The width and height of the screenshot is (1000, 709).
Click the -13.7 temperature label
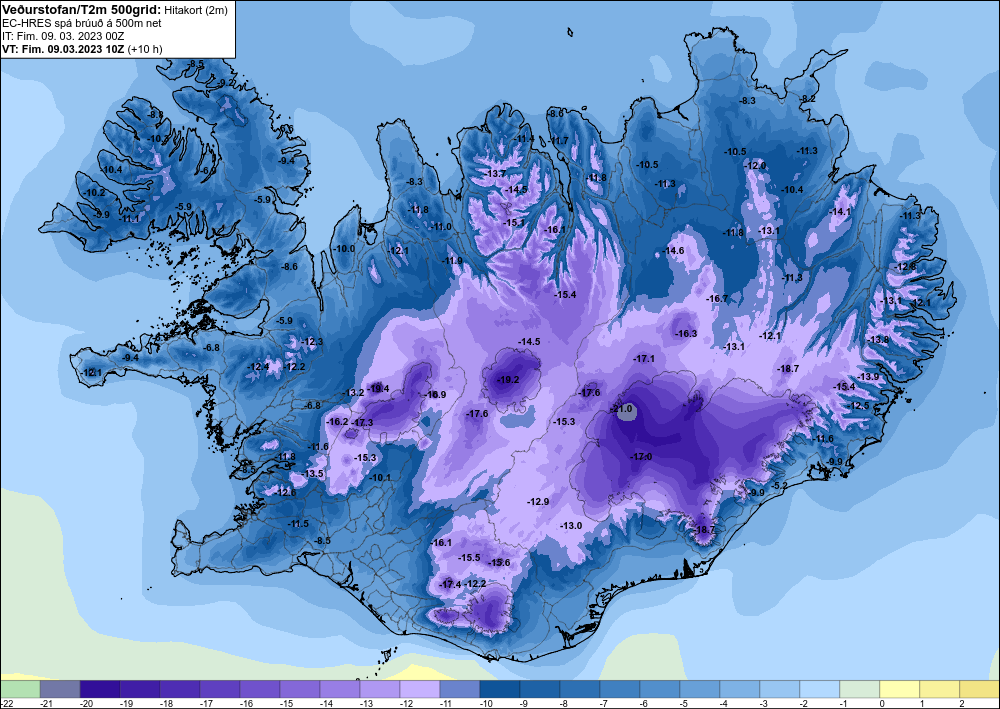tap(496, 173)
